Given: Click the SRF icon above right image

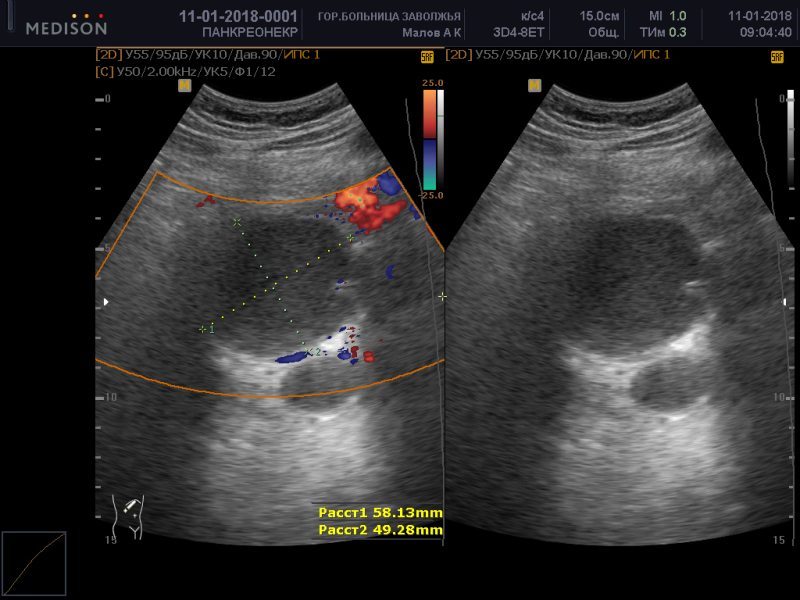Looking at the screenshot, I should coord(776,58).
